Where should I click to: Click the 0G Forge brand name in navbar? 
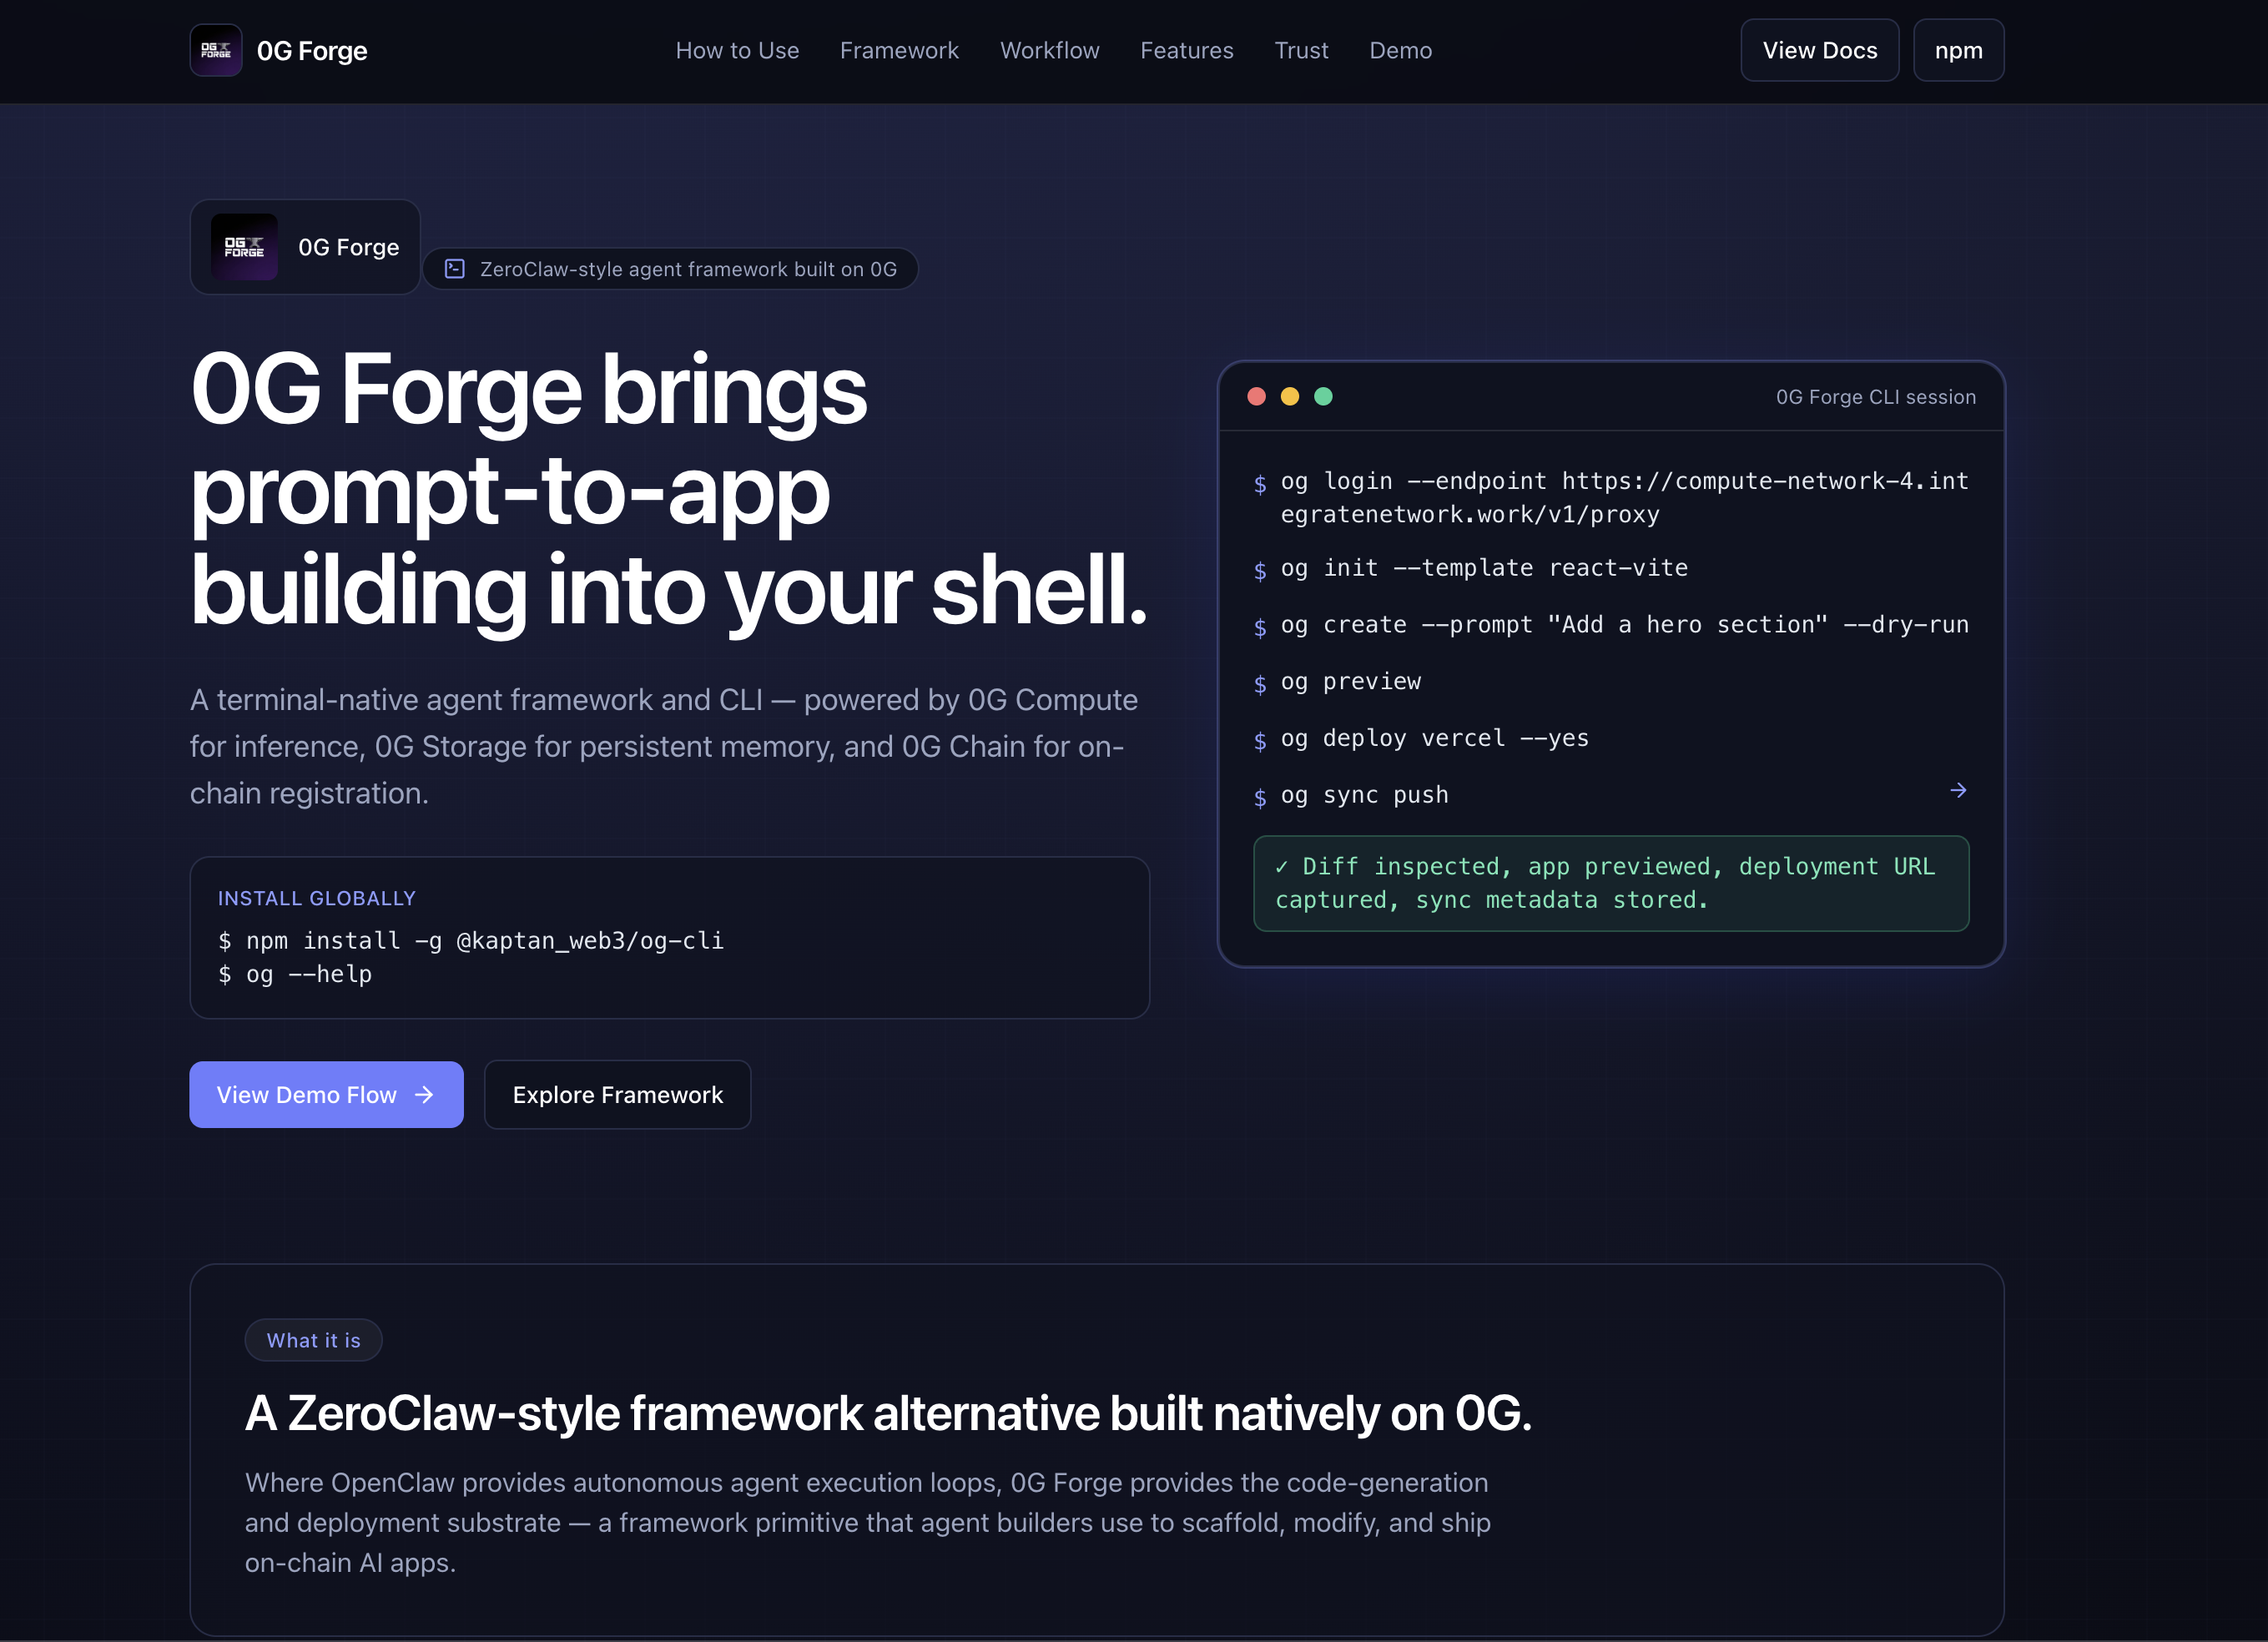(x=312, y=51)
